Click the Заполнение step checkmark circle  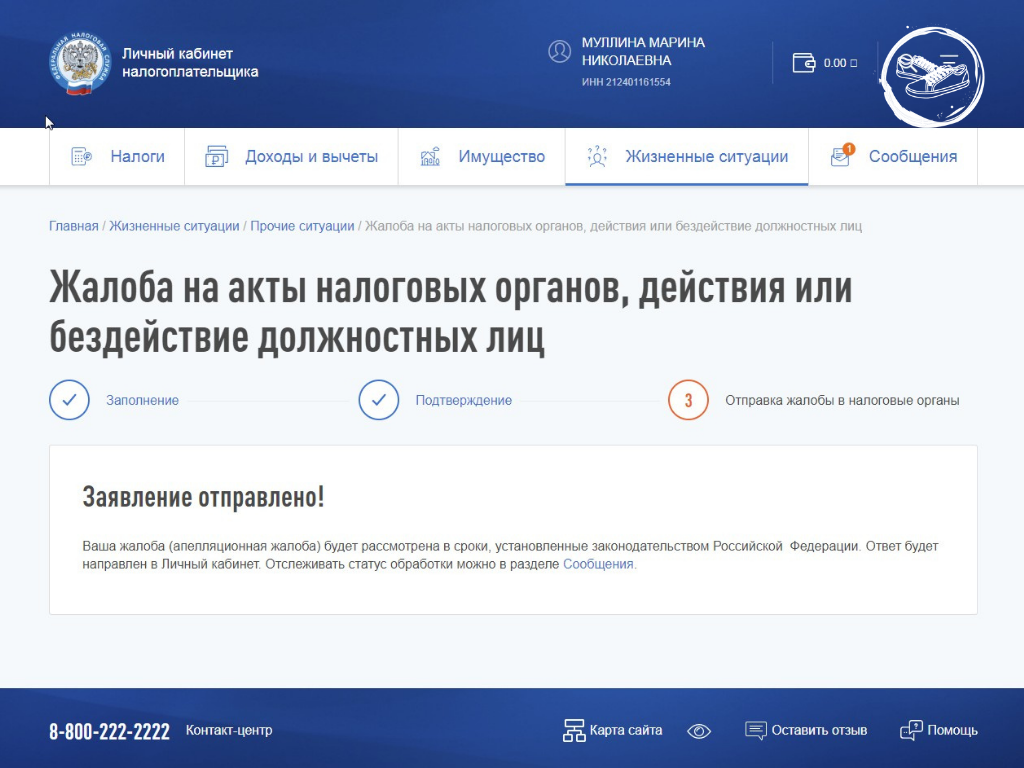[x=69, y=400]
